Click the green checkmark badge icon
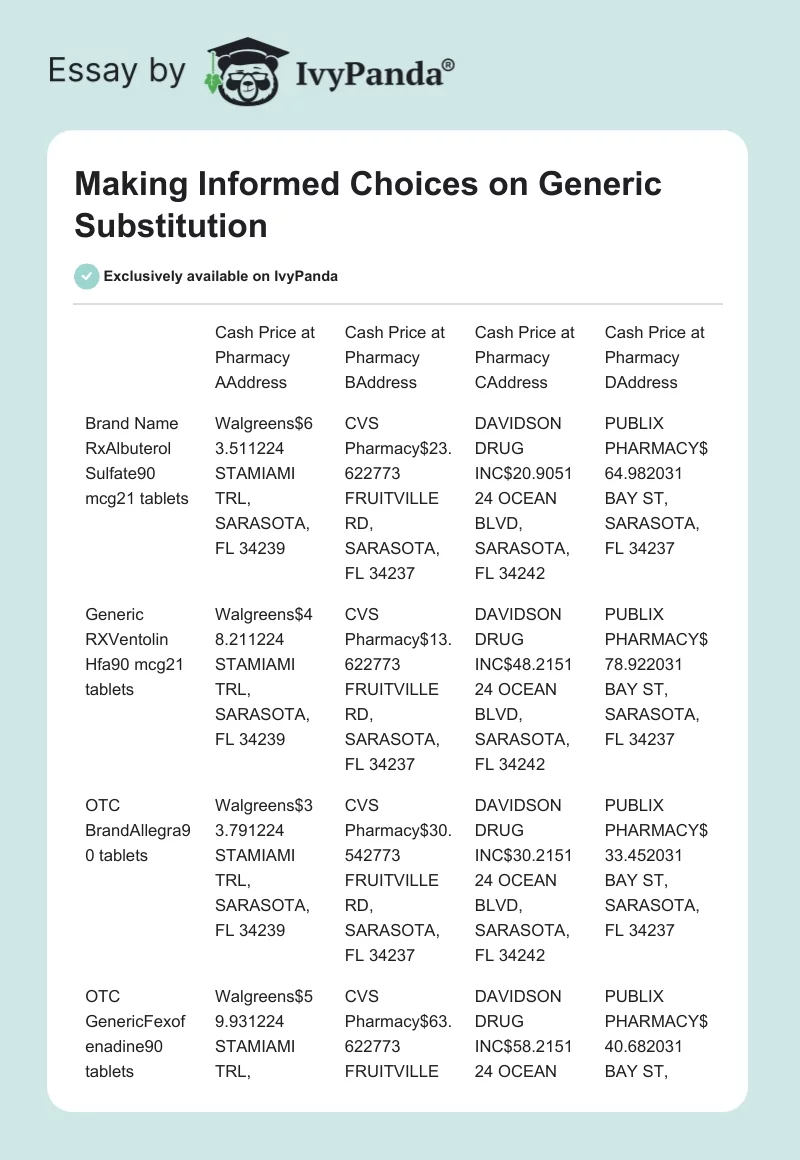Image resolution: width=800 pixels, height=1160 pixels. pyautogui.click(x=87, y=276)
